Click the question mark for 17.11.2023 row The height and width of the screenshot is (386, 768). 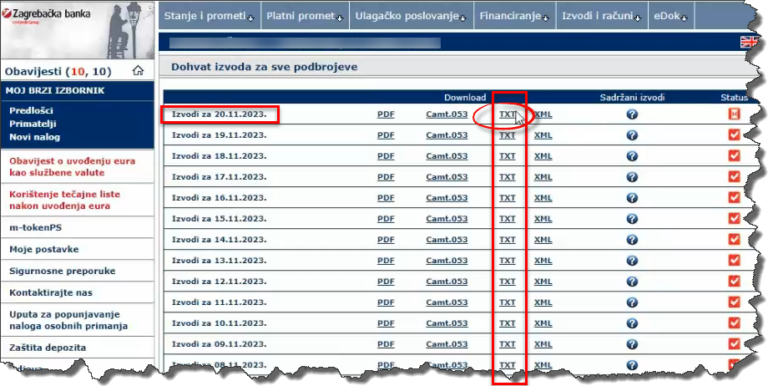click(x=632, y=177)
